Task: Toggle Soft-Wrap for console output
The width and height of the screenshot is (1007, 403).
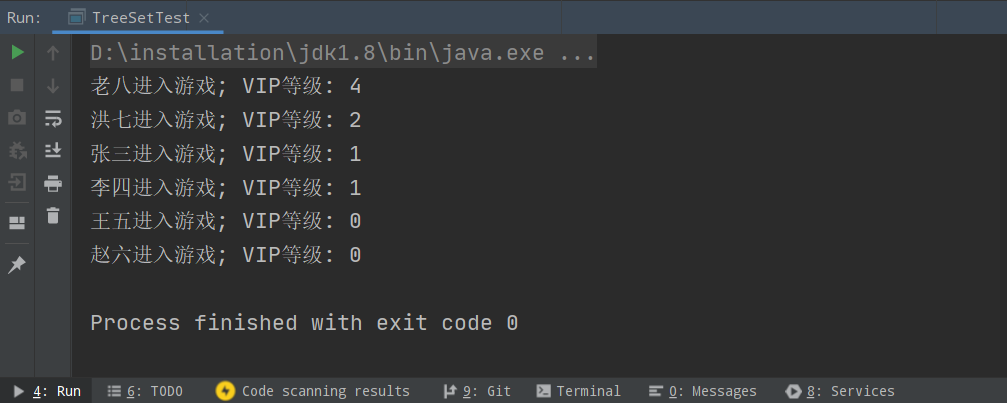Action: pyautogui.click(x=53, y=118)
